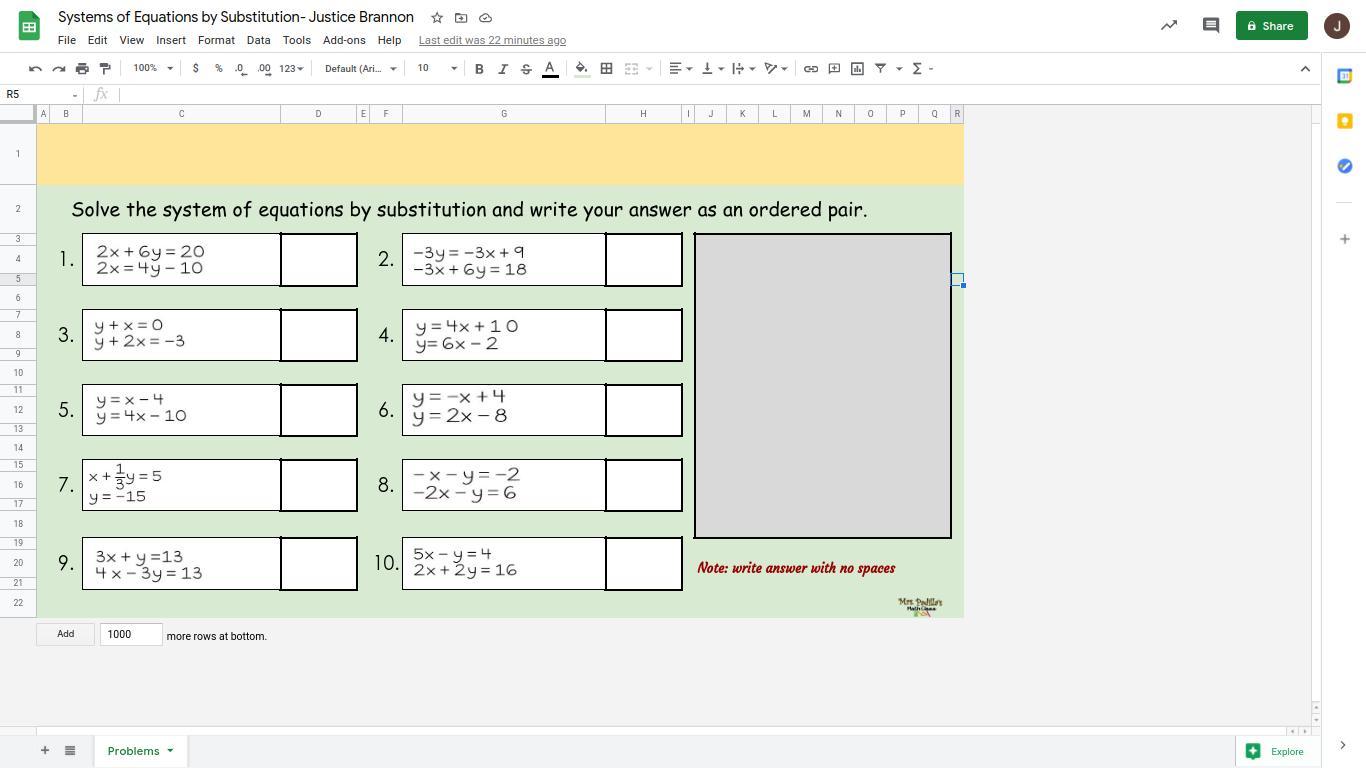
Task: Open the Insert menu
Action: [x=170, y=40]
